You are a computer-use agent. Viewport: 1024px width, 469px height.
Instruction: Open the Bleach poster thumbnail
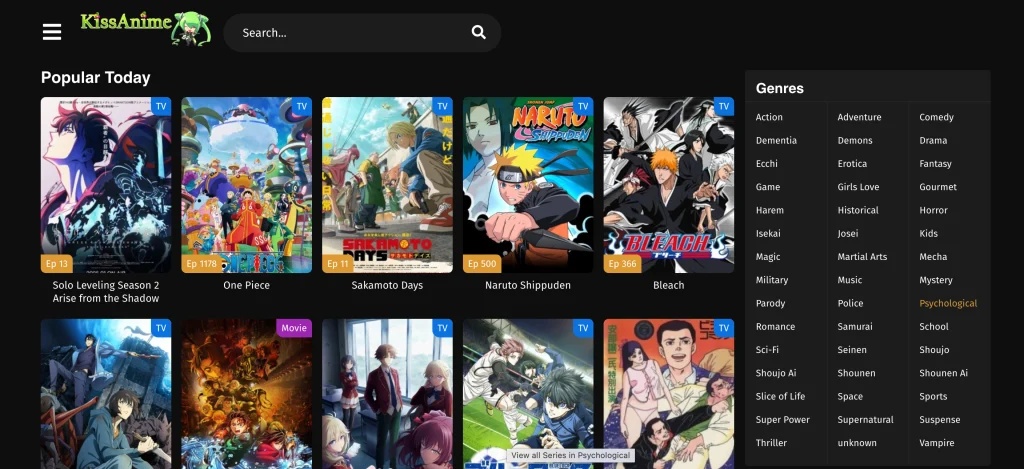669,185
